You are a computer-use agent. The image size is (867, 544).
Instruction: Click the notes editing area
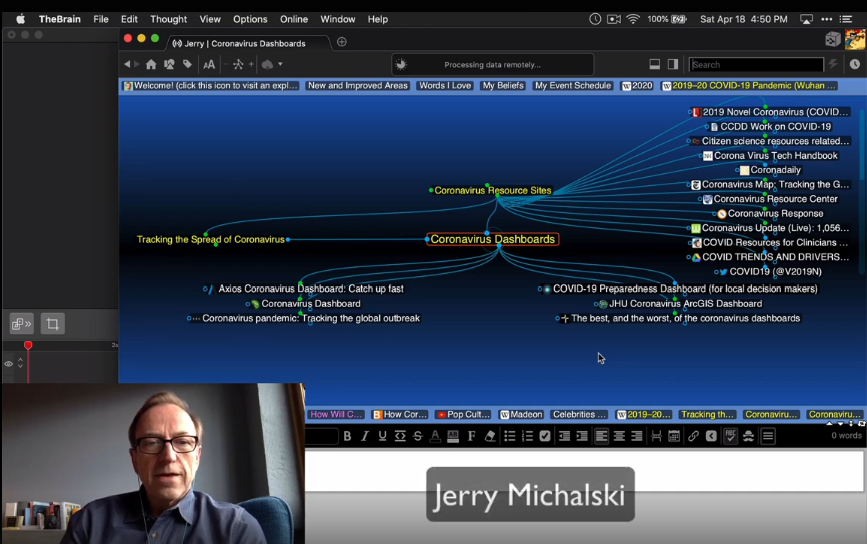click(x=584, y=471)
